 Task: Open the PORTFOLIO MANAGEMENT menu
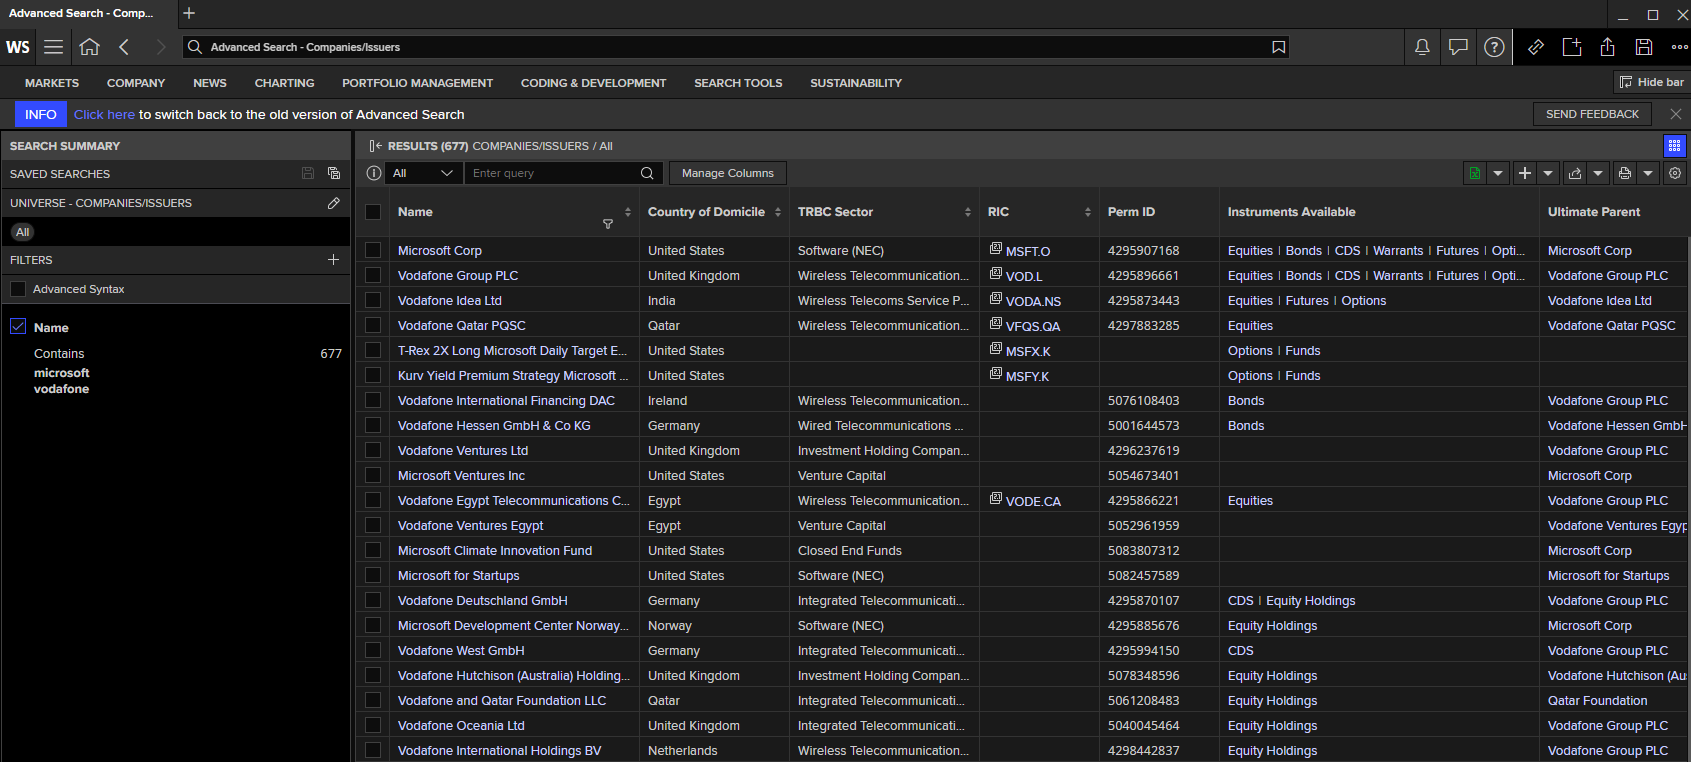click(x=417, y=83)
